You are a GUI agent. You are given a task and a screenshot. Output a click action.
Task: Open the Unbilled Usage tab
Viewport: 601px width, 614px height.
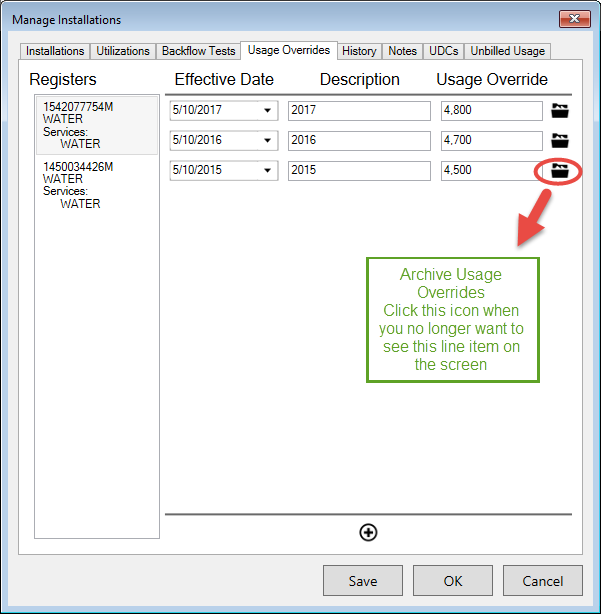(507, 51)
